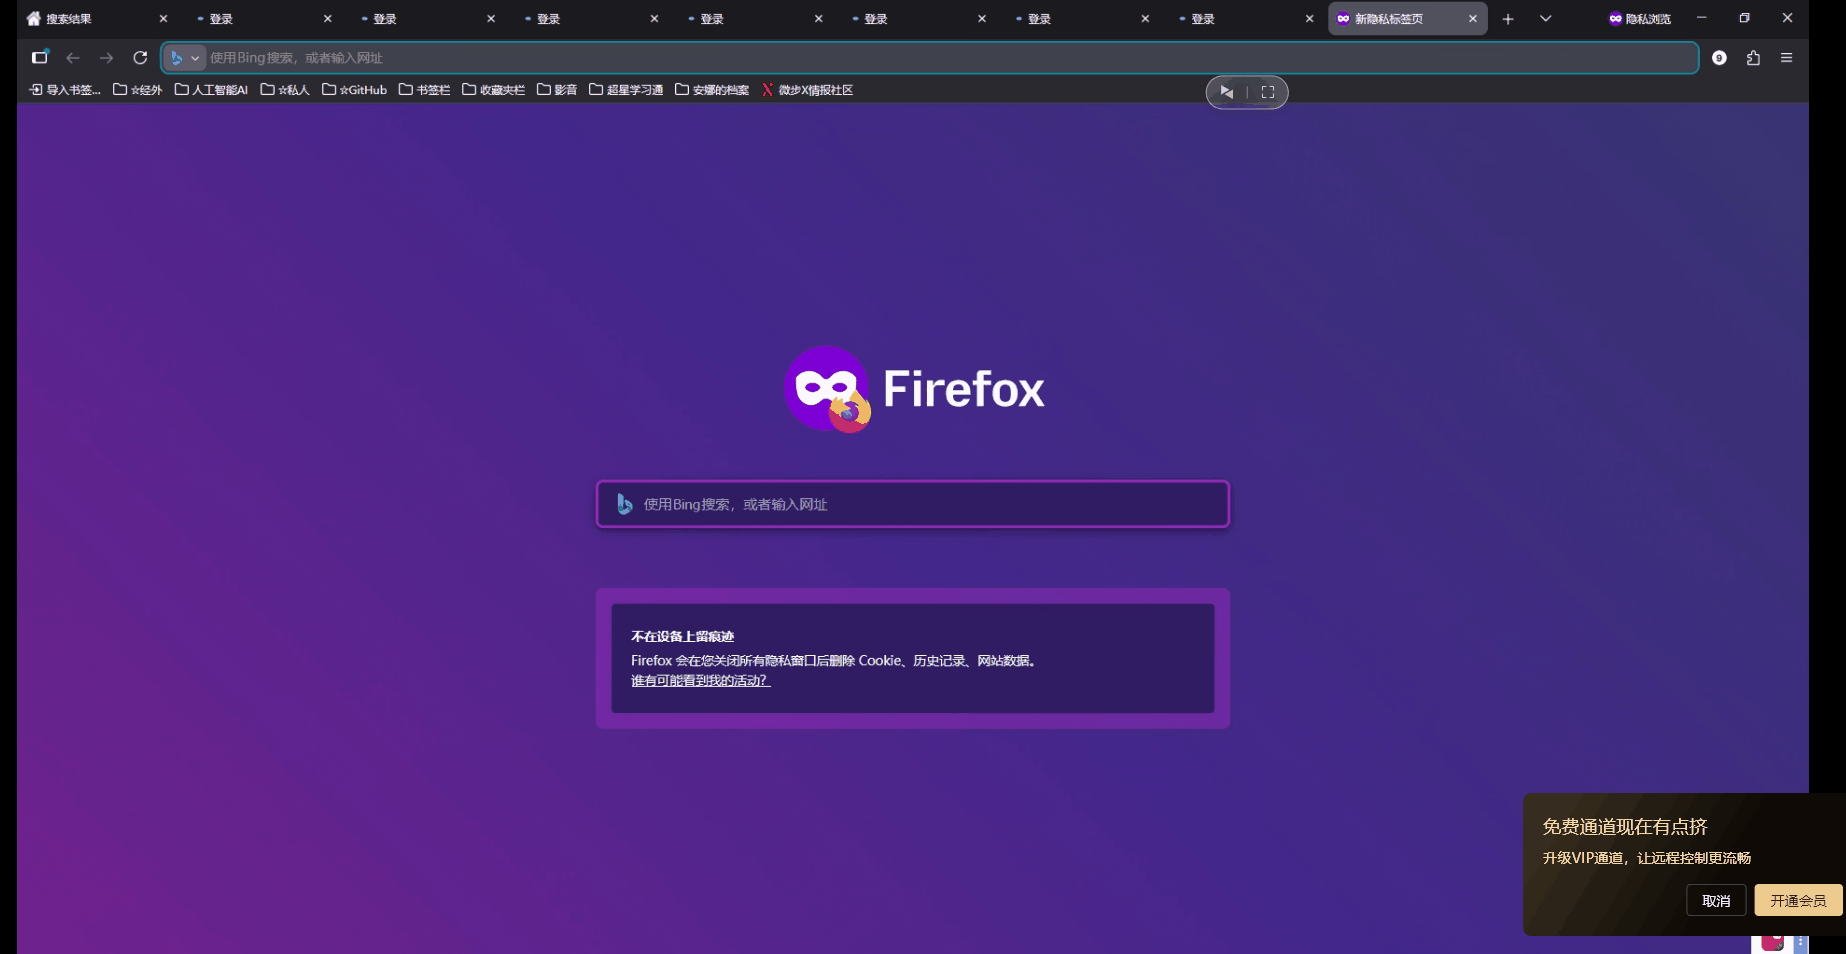
Task: Open the Bing search engine selector dropdown
Action: [185, 58]
